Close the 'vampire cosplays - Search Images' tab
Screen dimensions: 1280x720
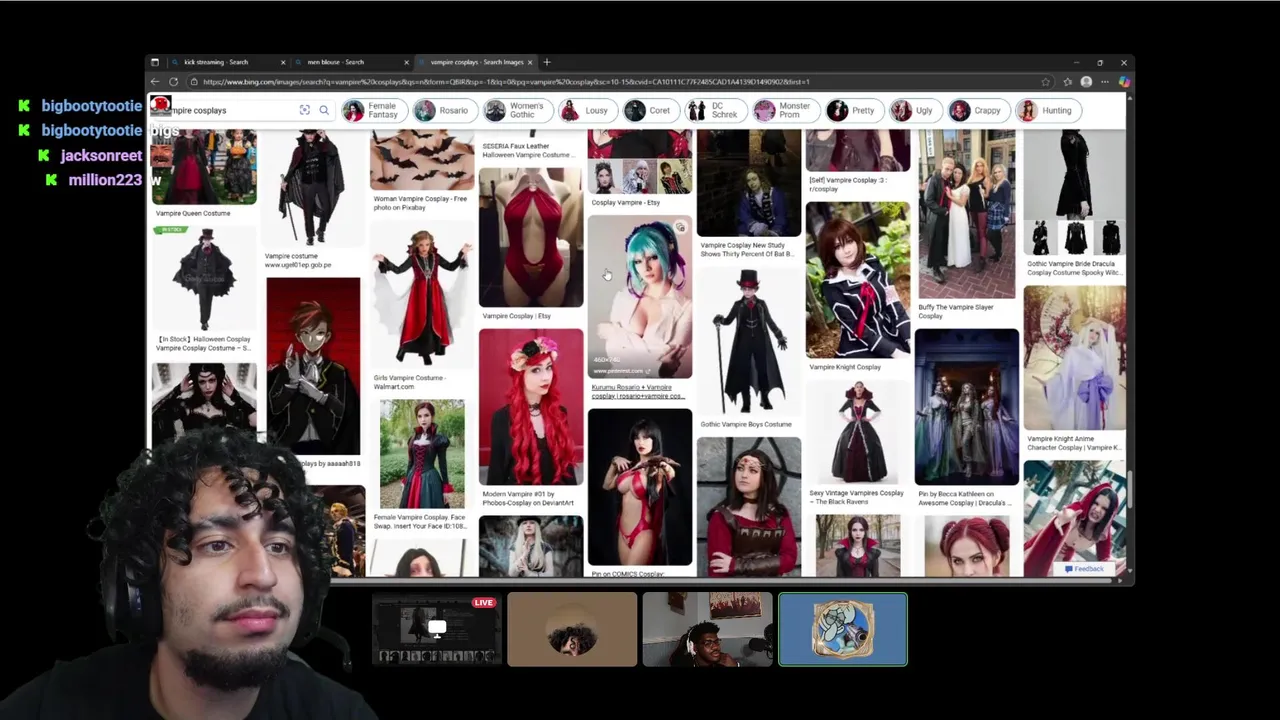[530, 62]
